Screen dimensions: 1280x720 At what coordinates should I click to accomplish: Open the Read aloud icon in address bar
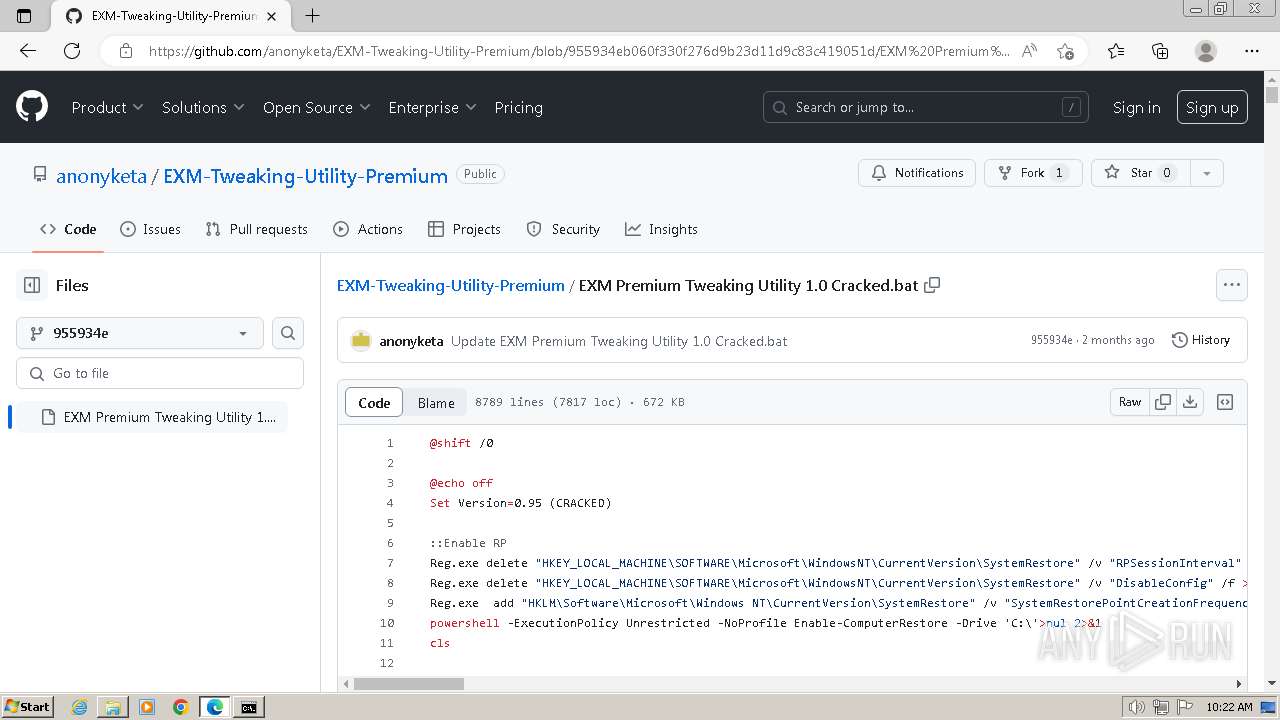pos(1029,51)
